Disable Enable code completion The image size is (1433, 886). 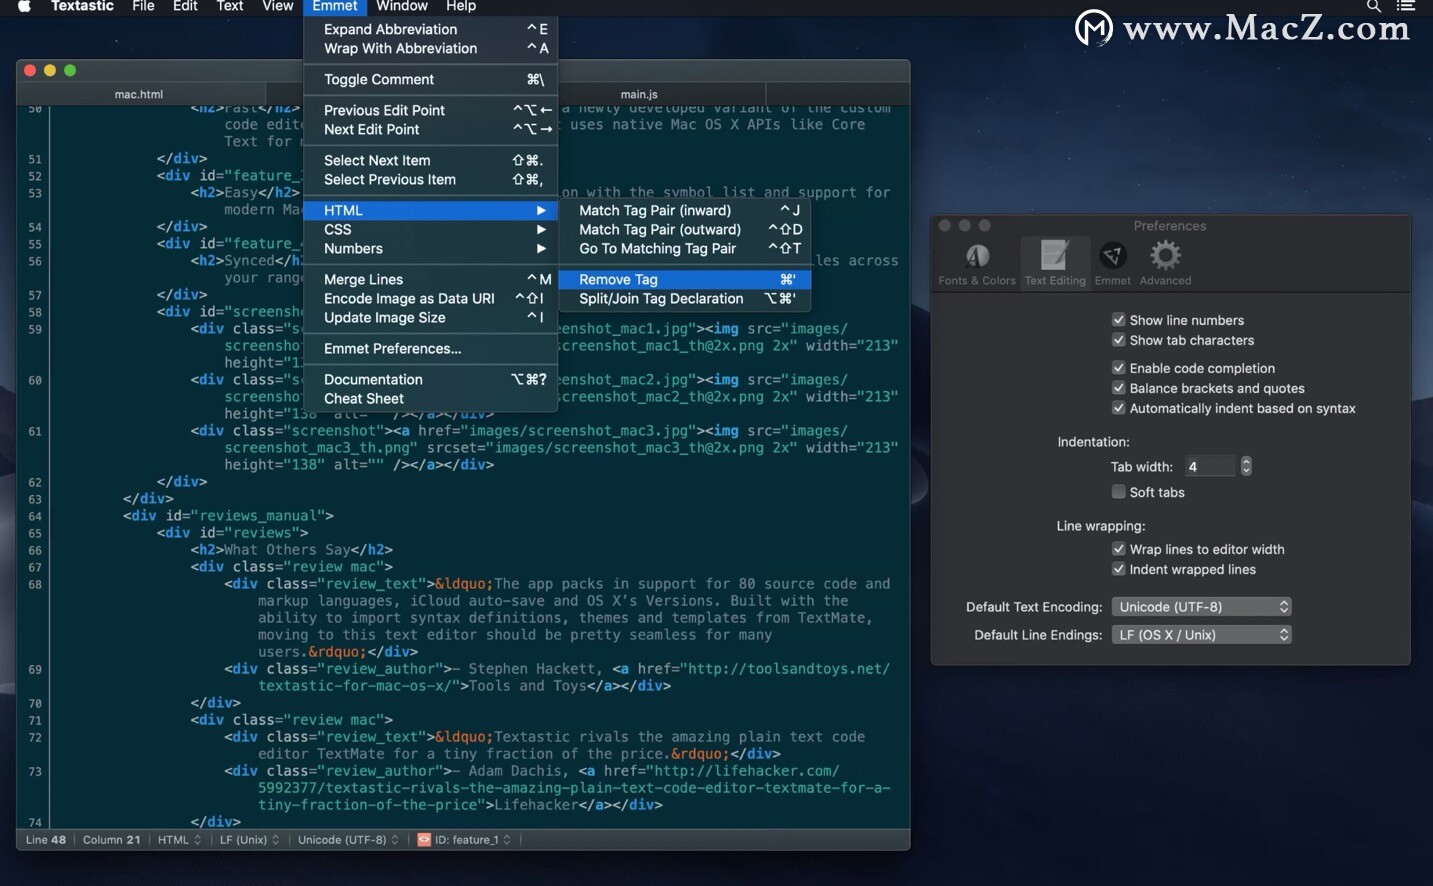click(x=1119, y=368)
